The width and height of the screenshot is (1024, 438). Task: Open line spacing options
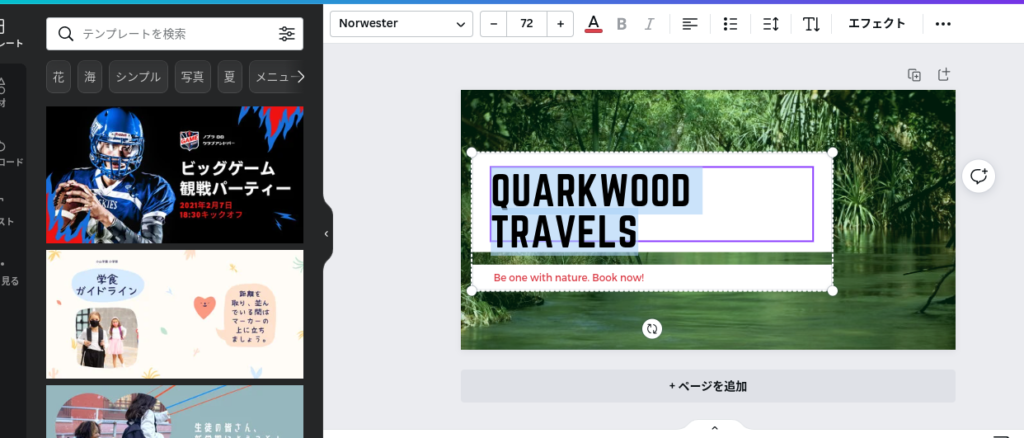[x=771, y=24]
